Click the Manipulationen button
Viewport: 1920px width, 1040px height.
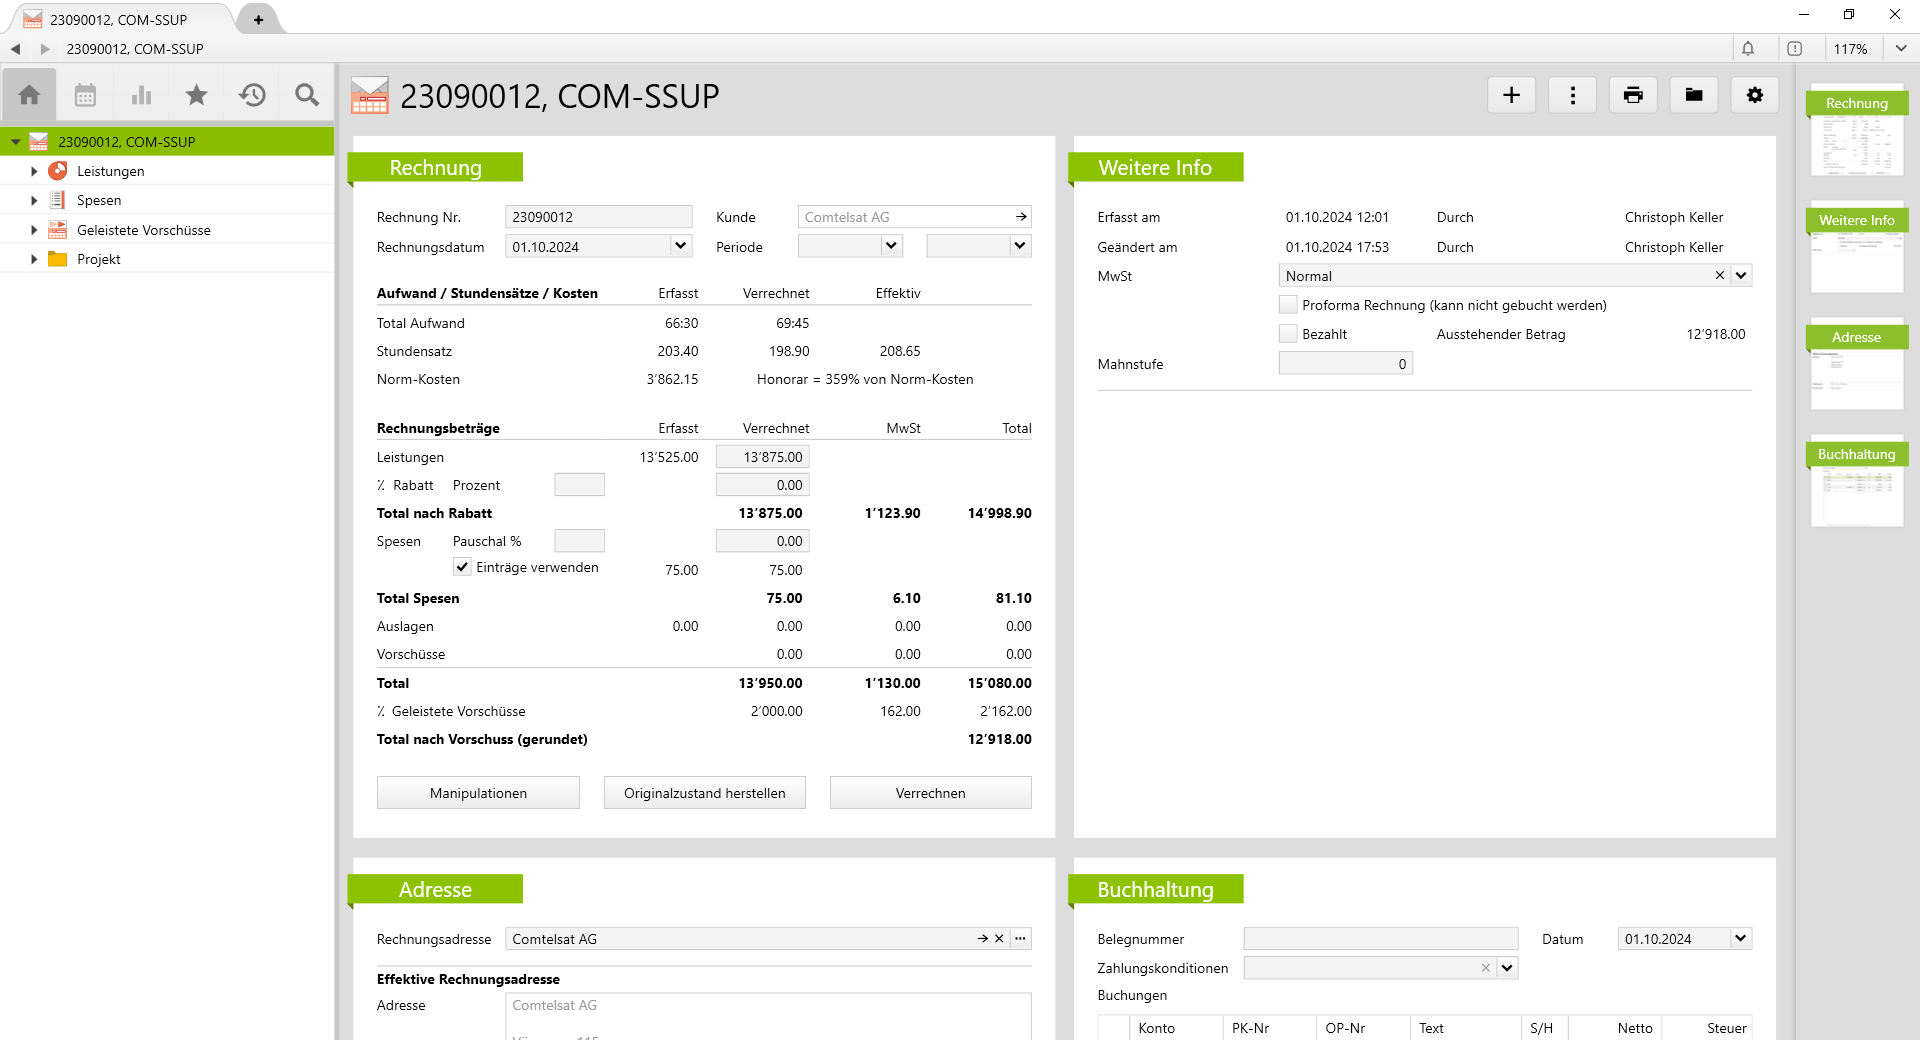[478, 793]
